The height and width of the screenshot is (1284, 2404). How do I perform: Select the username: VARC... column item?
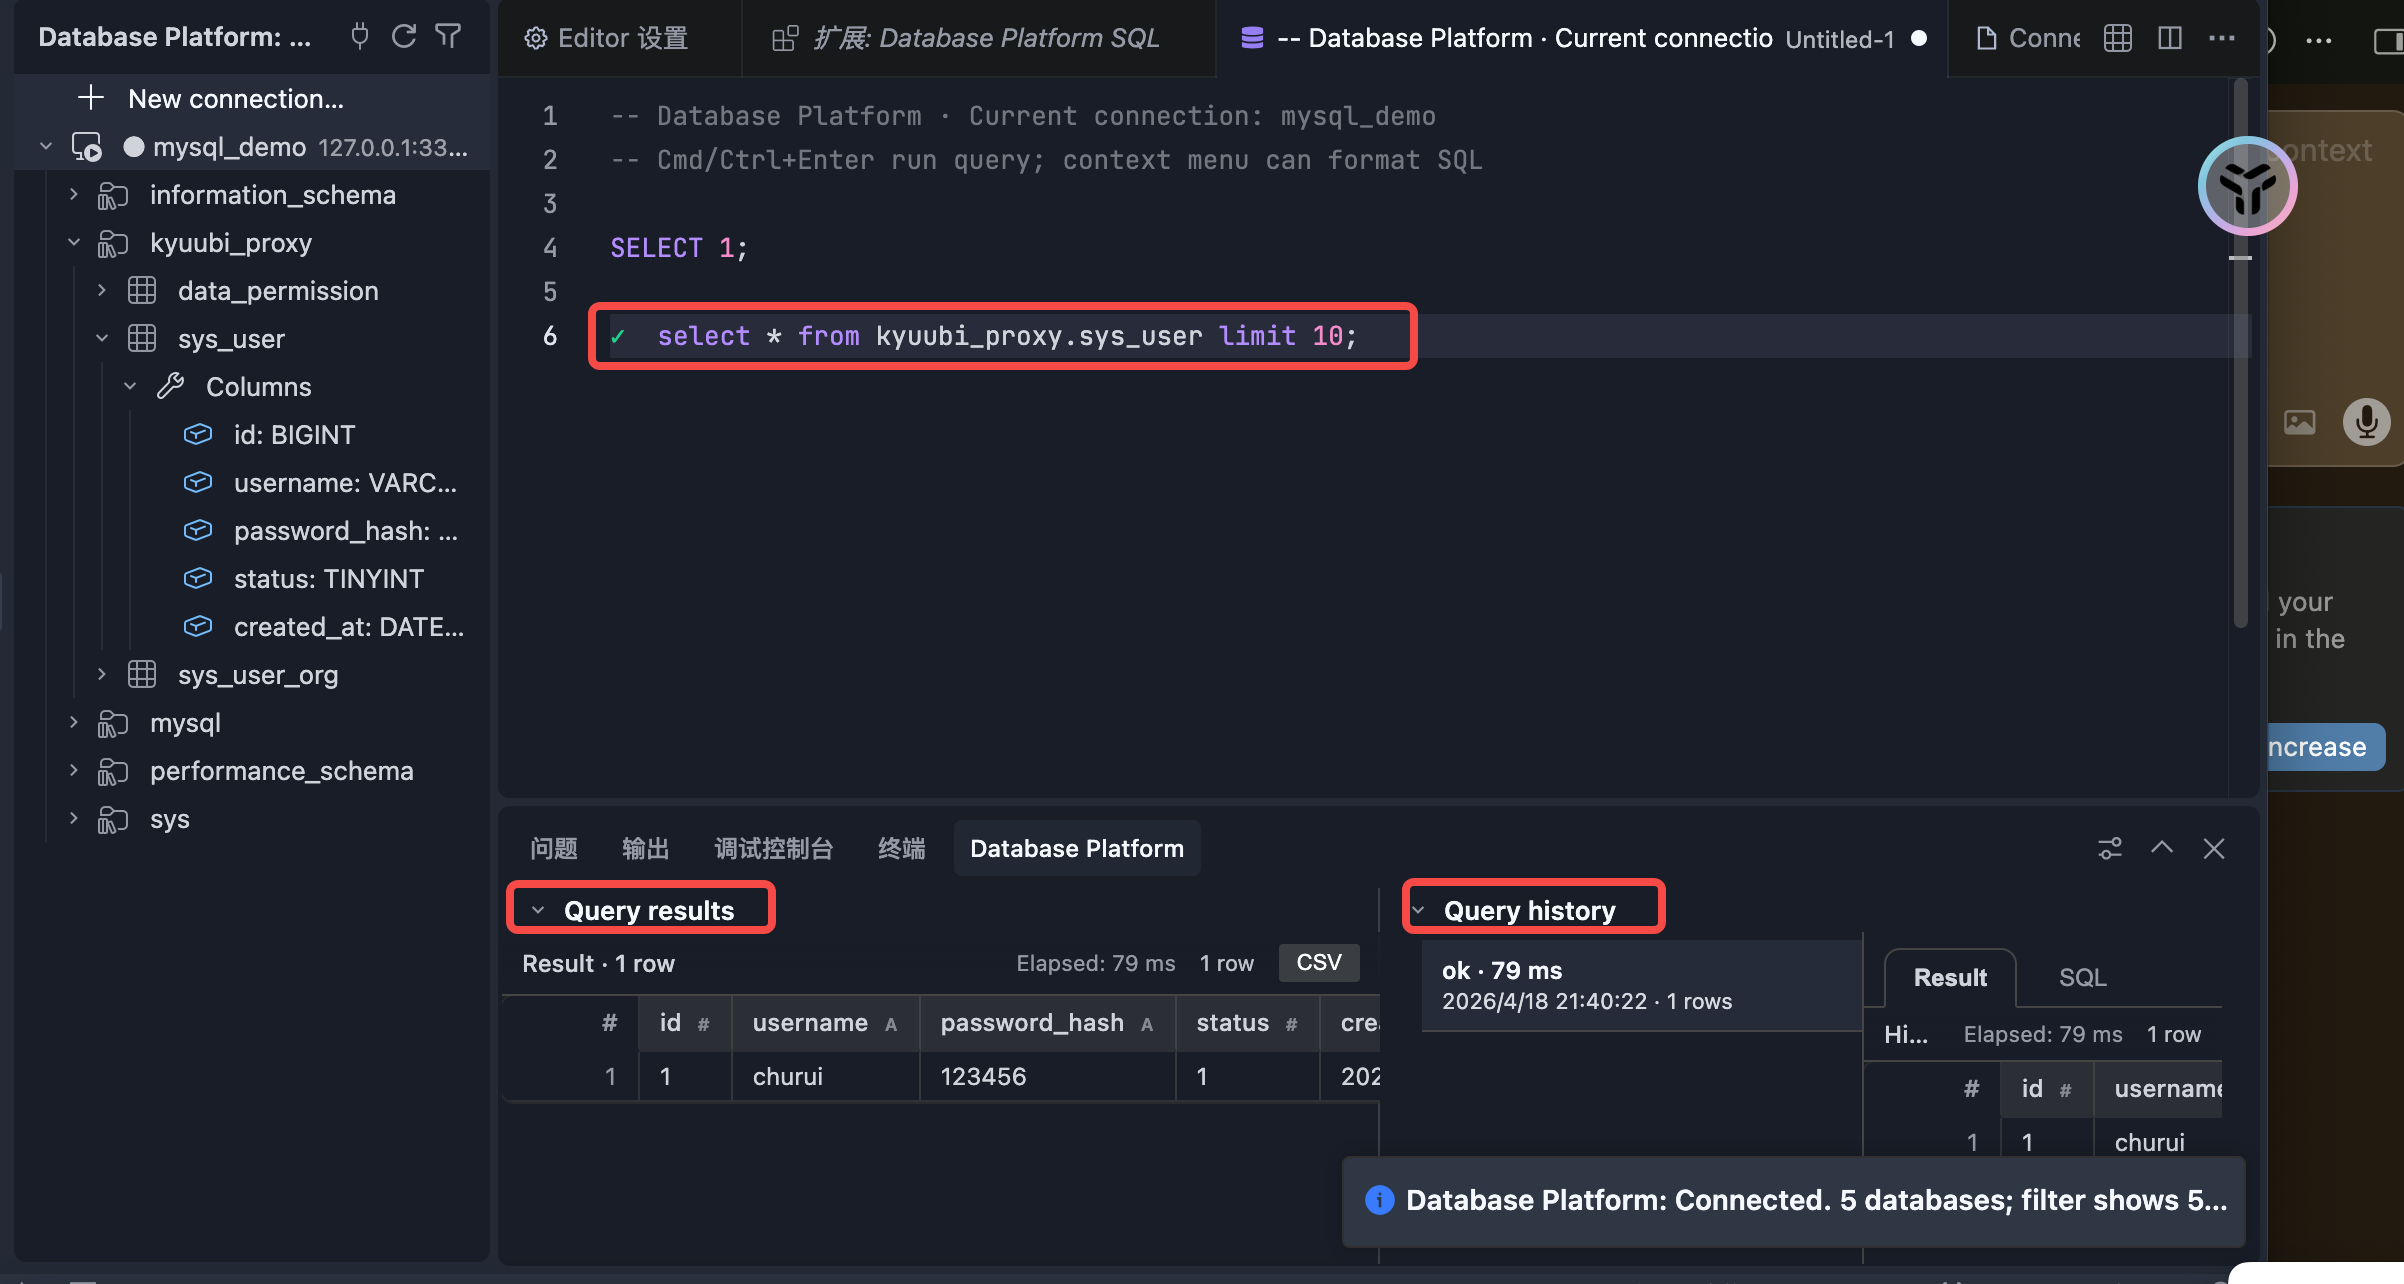pos(345,482)
